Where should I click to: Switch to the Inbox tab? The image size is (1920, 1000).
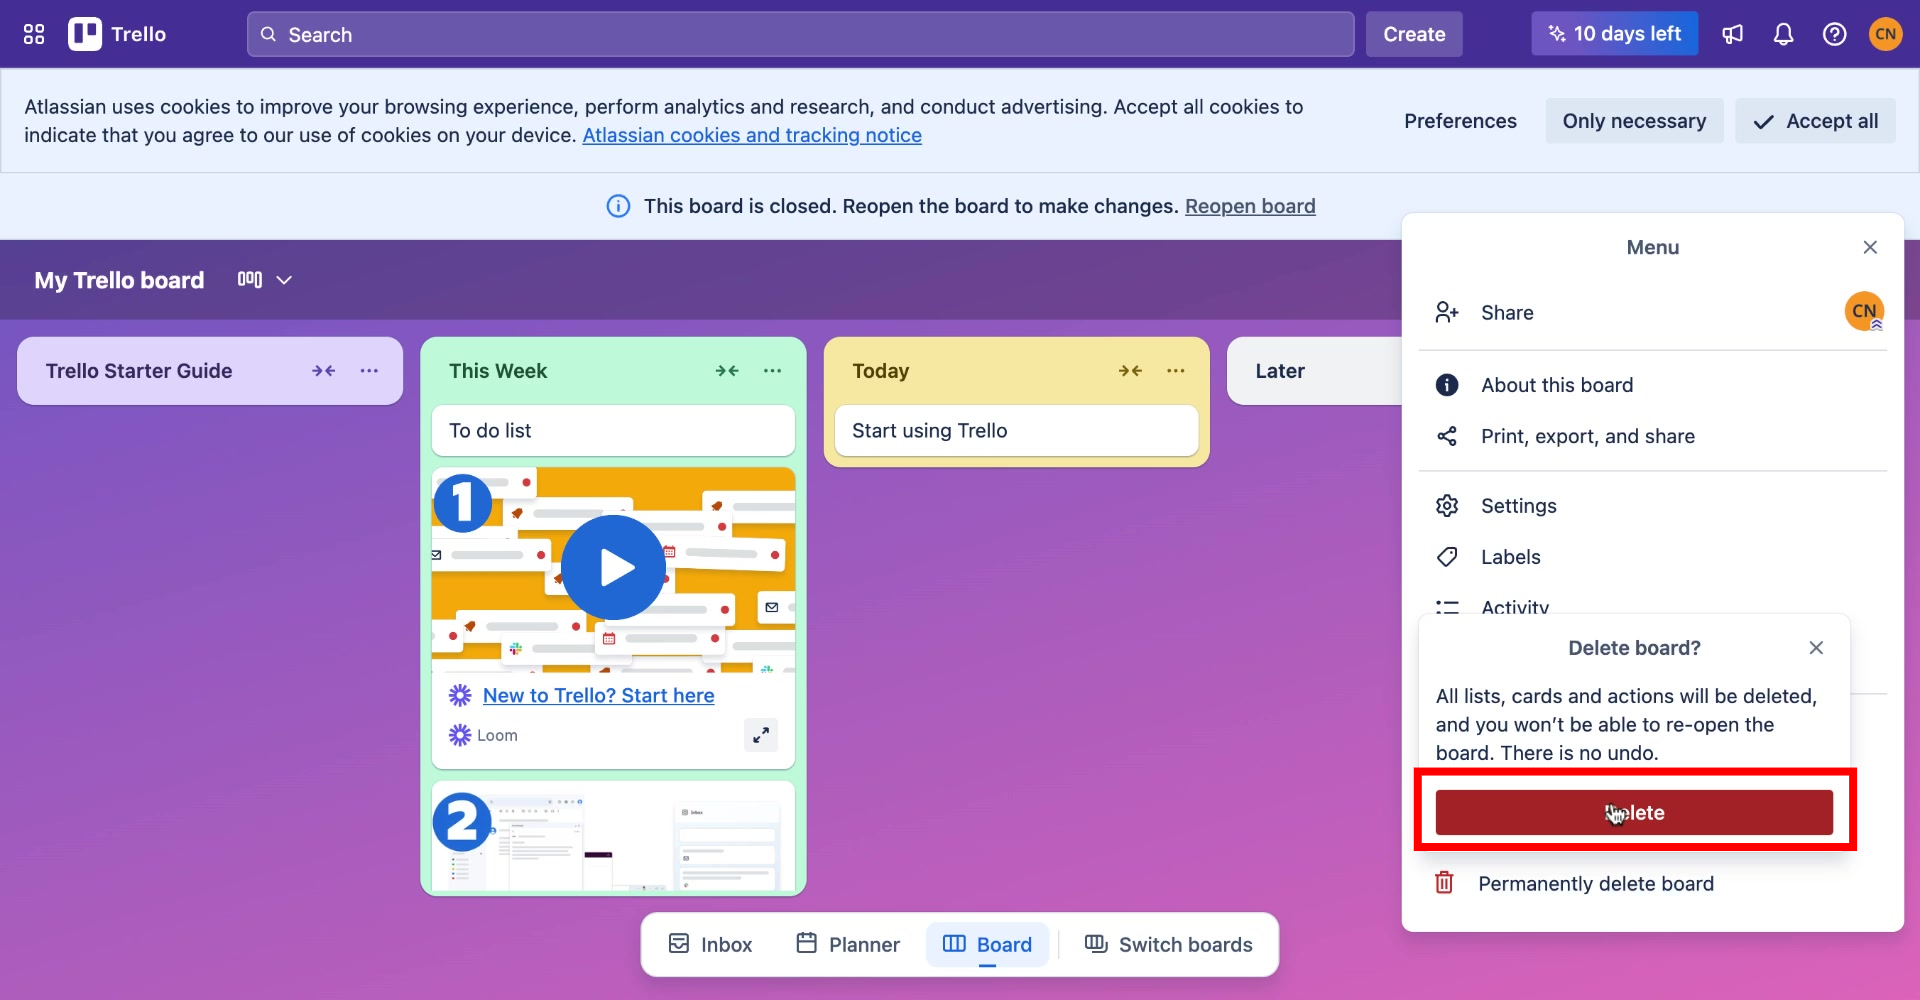tap(709, 943)
